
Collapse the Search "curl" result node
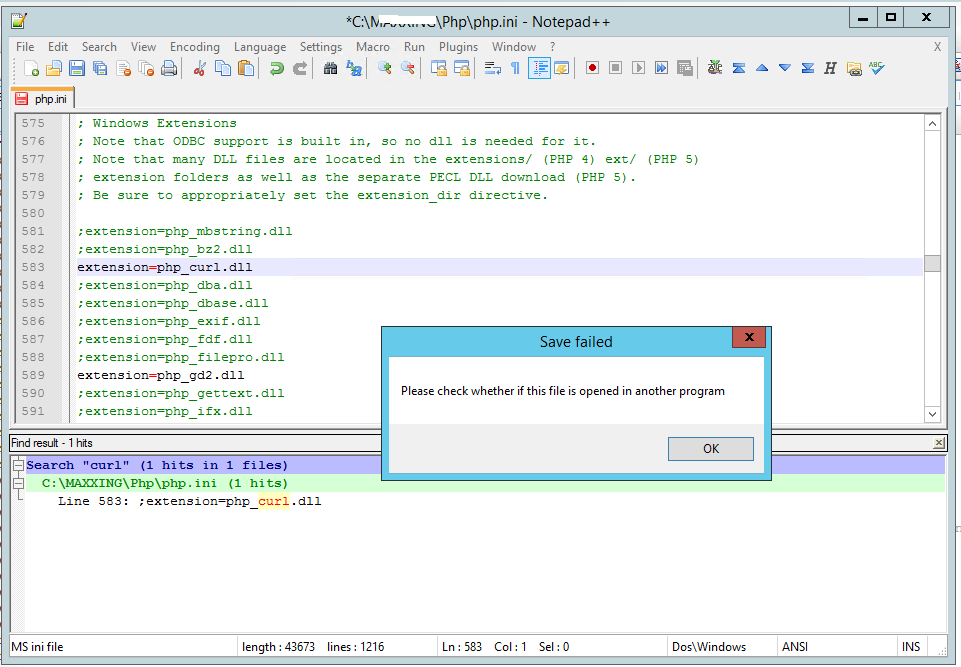18,465
